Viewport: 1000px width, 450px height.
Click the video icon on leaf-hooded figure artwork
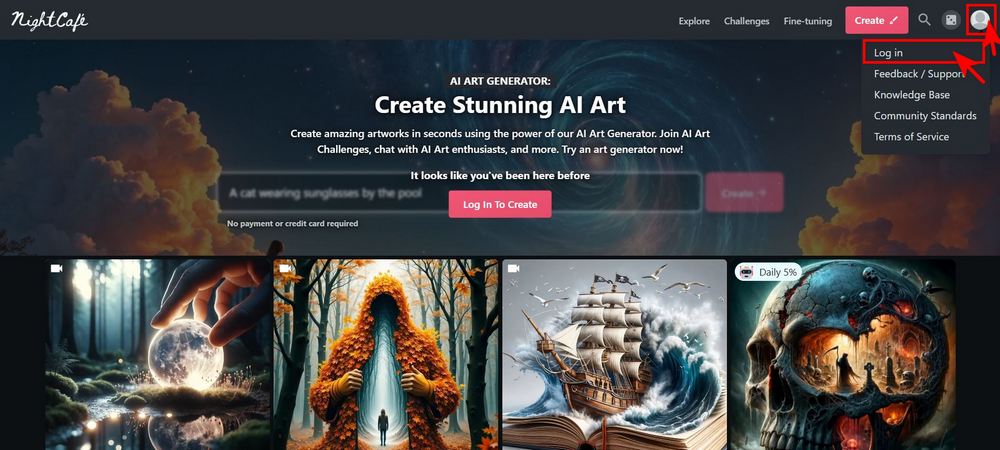[285, 268]
